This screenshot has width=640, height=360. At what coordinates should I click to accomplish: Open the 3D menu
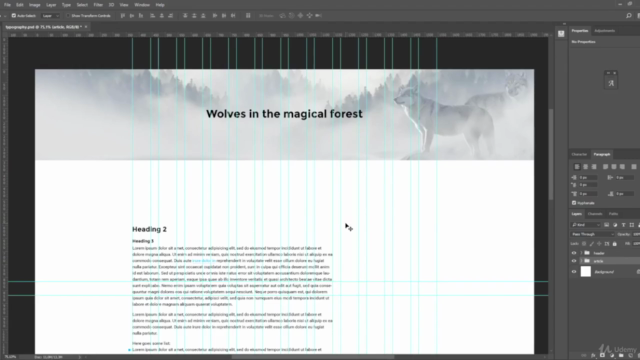pos(111,5)
